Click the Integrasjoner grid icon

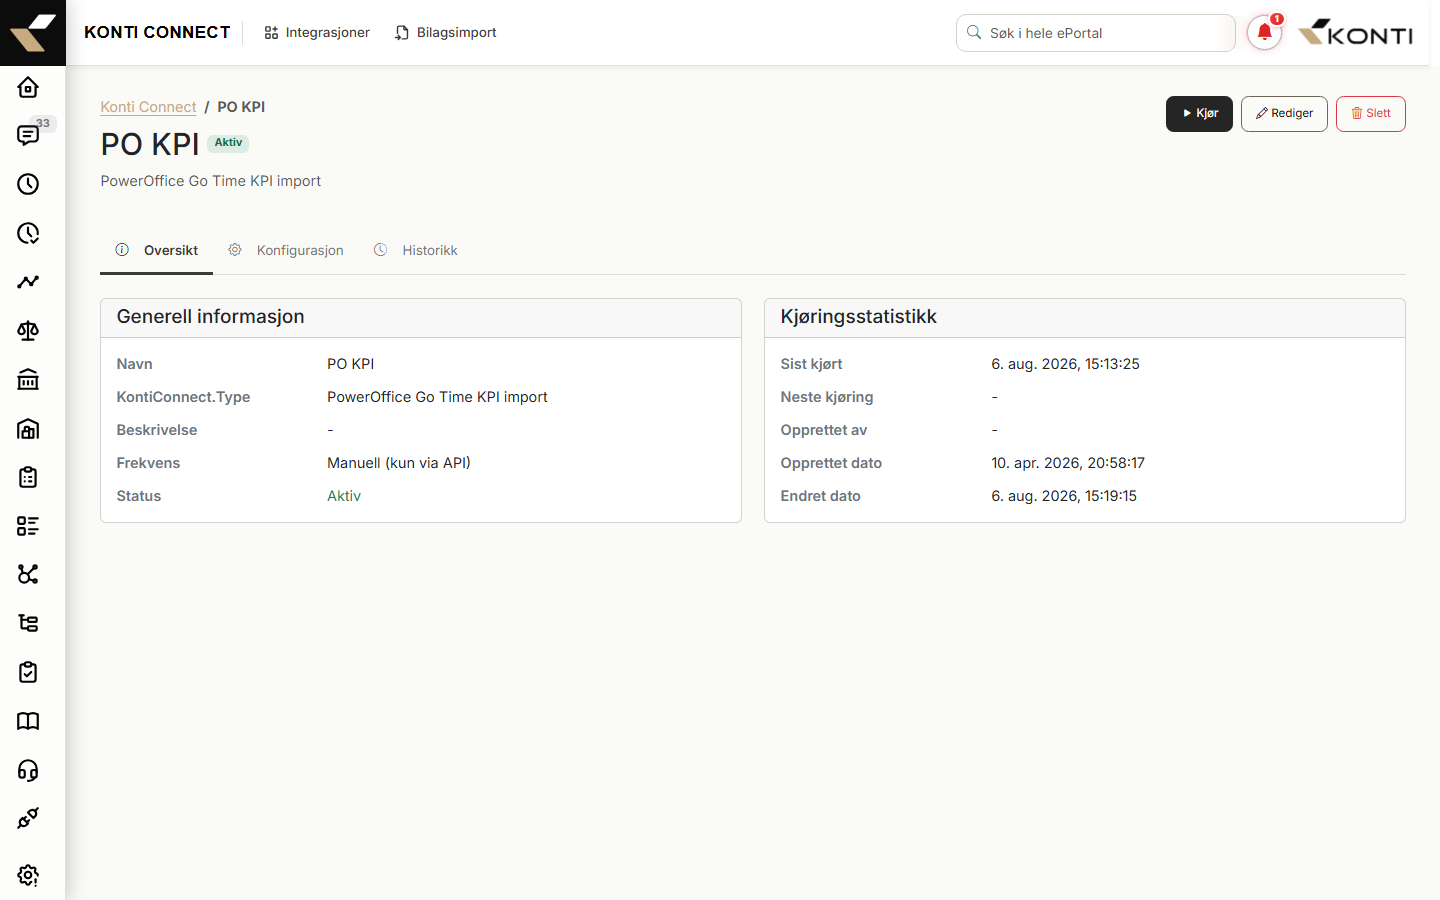pos(271,33)
